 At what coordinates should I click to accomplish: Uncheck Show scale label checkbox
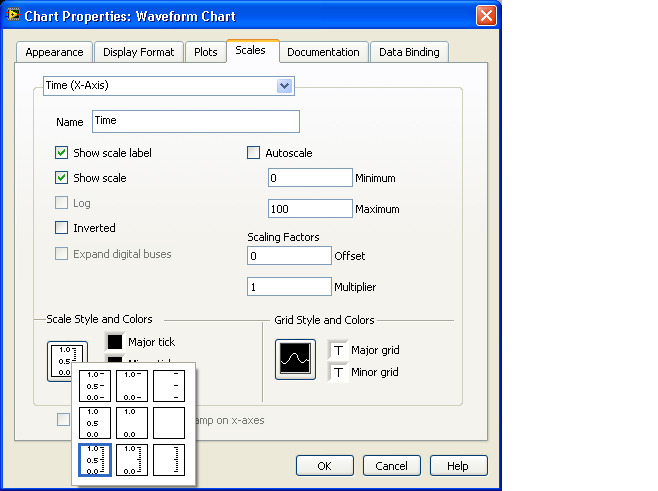(62, 153)
